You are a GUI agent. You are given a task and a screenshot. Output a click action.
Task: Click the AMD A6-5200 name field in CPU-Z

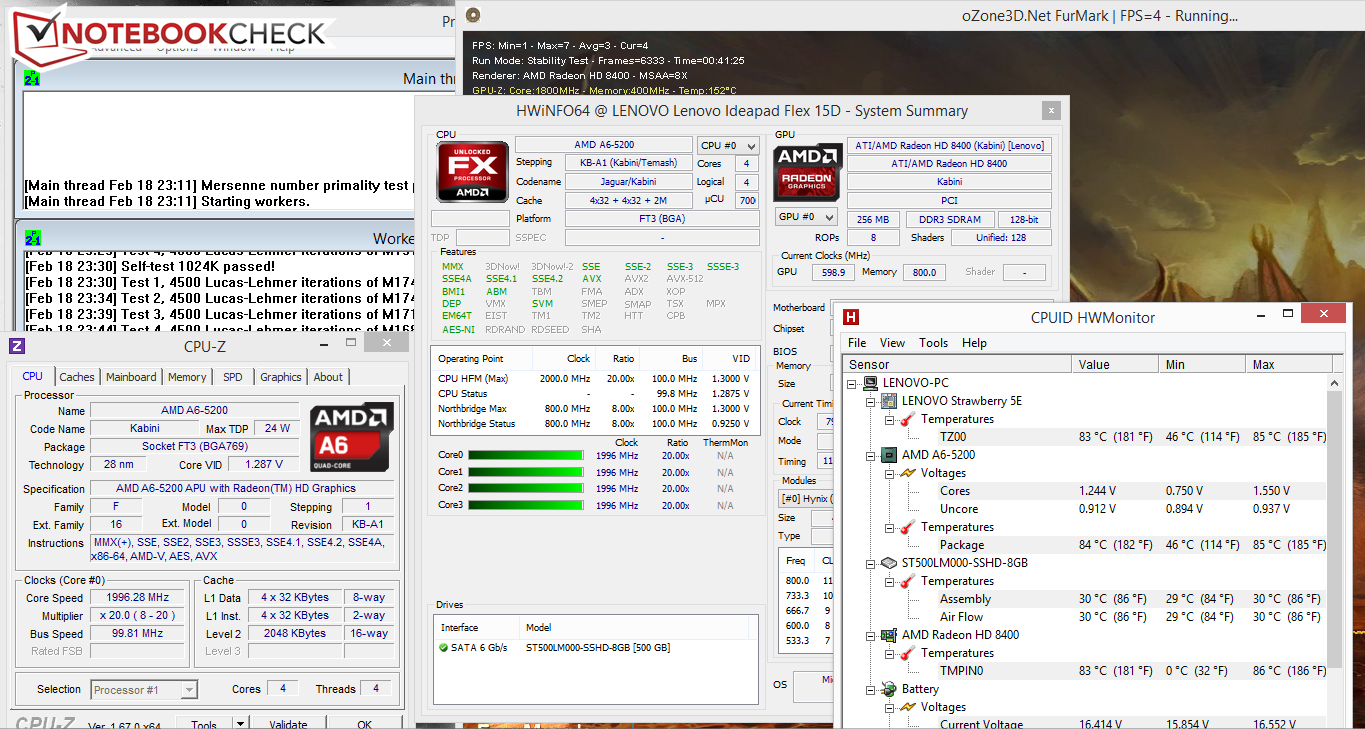coord(194,410)
